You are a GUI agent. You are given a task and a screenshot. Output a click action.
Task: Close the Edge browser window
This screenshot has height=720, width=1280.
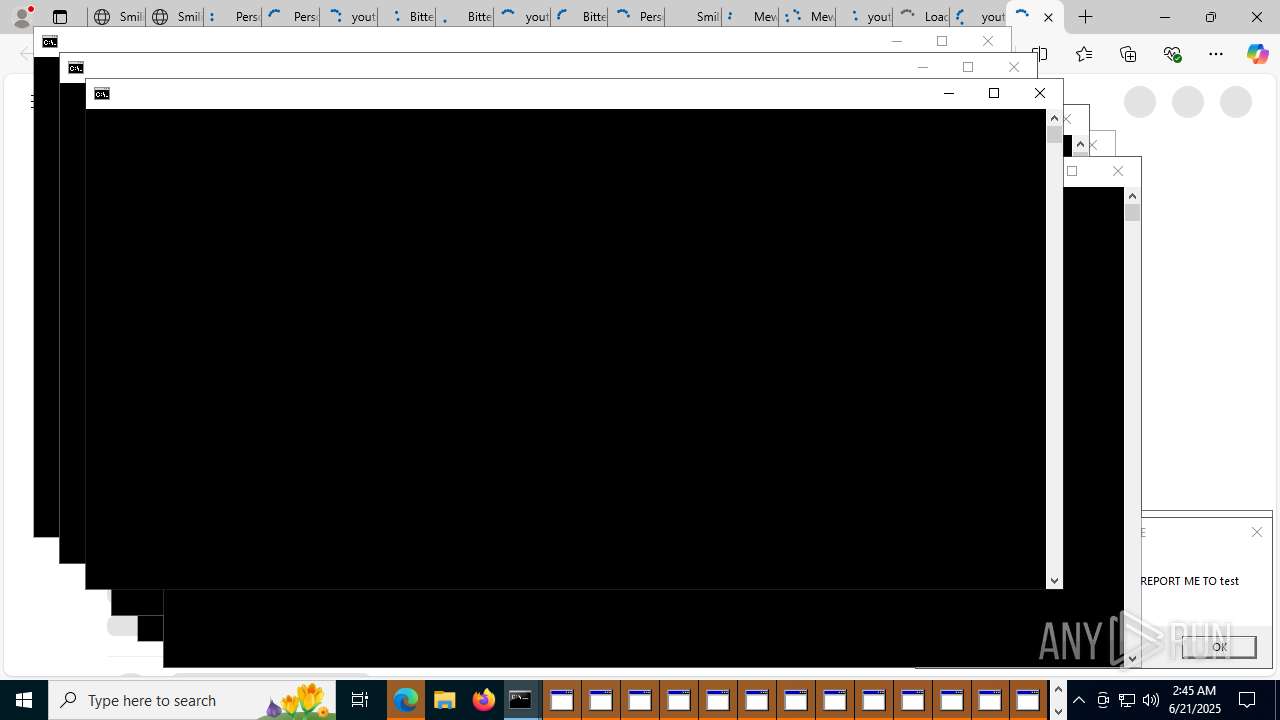tap(1256, 17)
